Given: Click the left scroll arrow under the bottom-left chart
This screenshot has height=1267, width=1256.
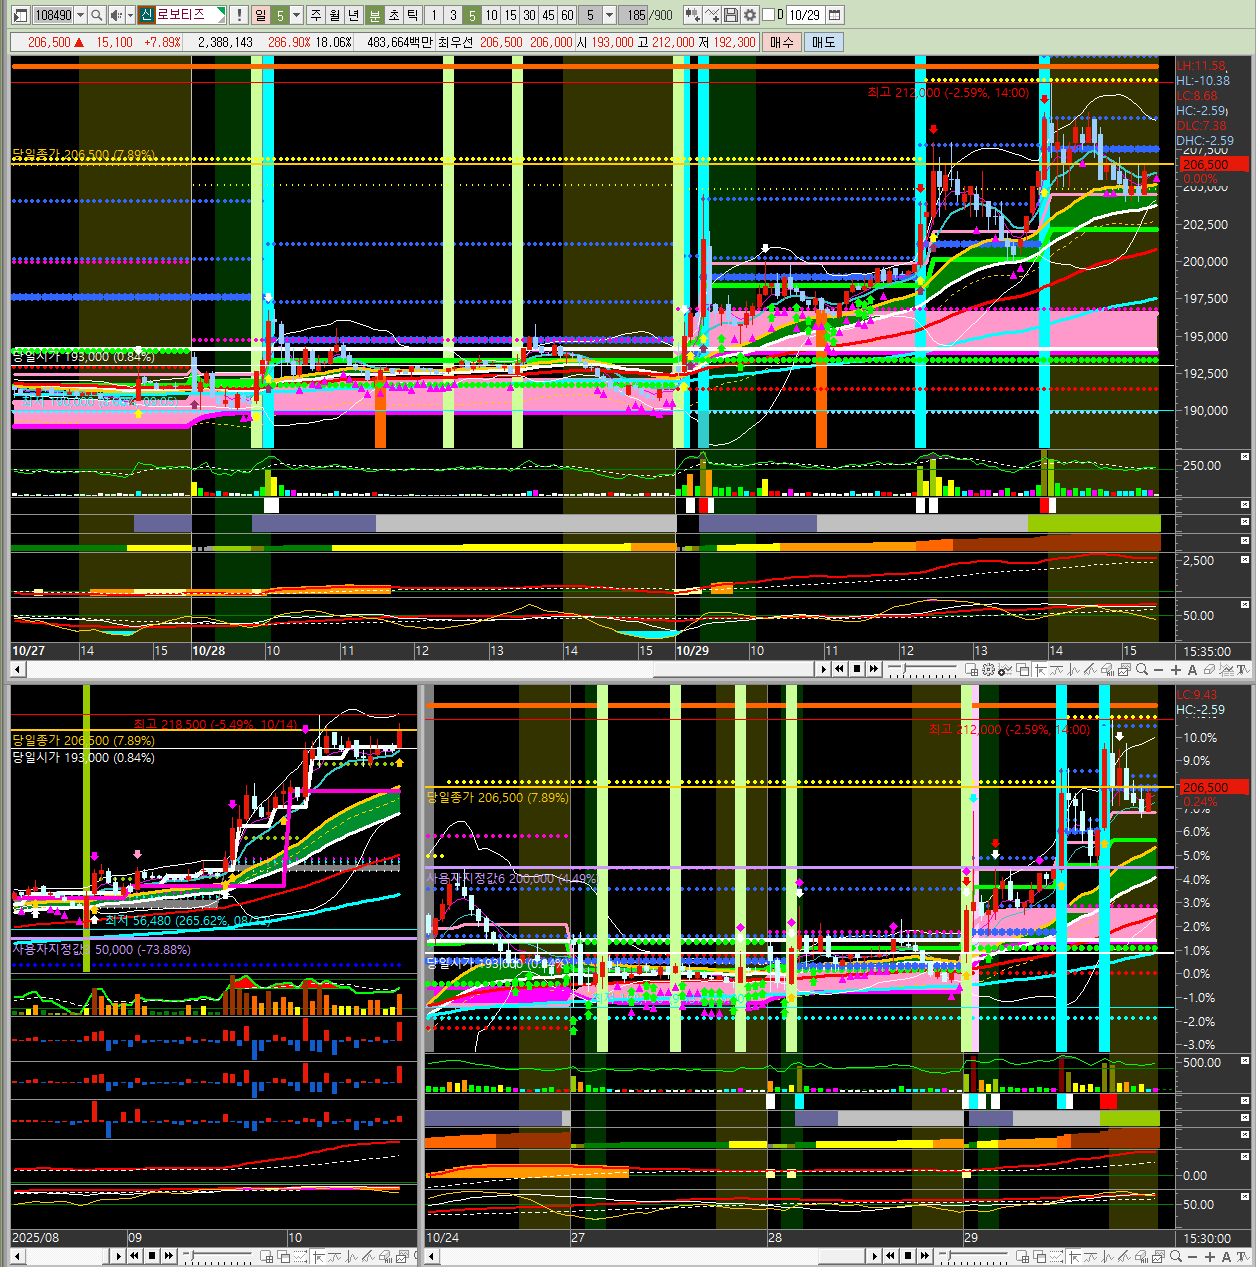Looking at the screenshot, I should tap(17, 1256).
